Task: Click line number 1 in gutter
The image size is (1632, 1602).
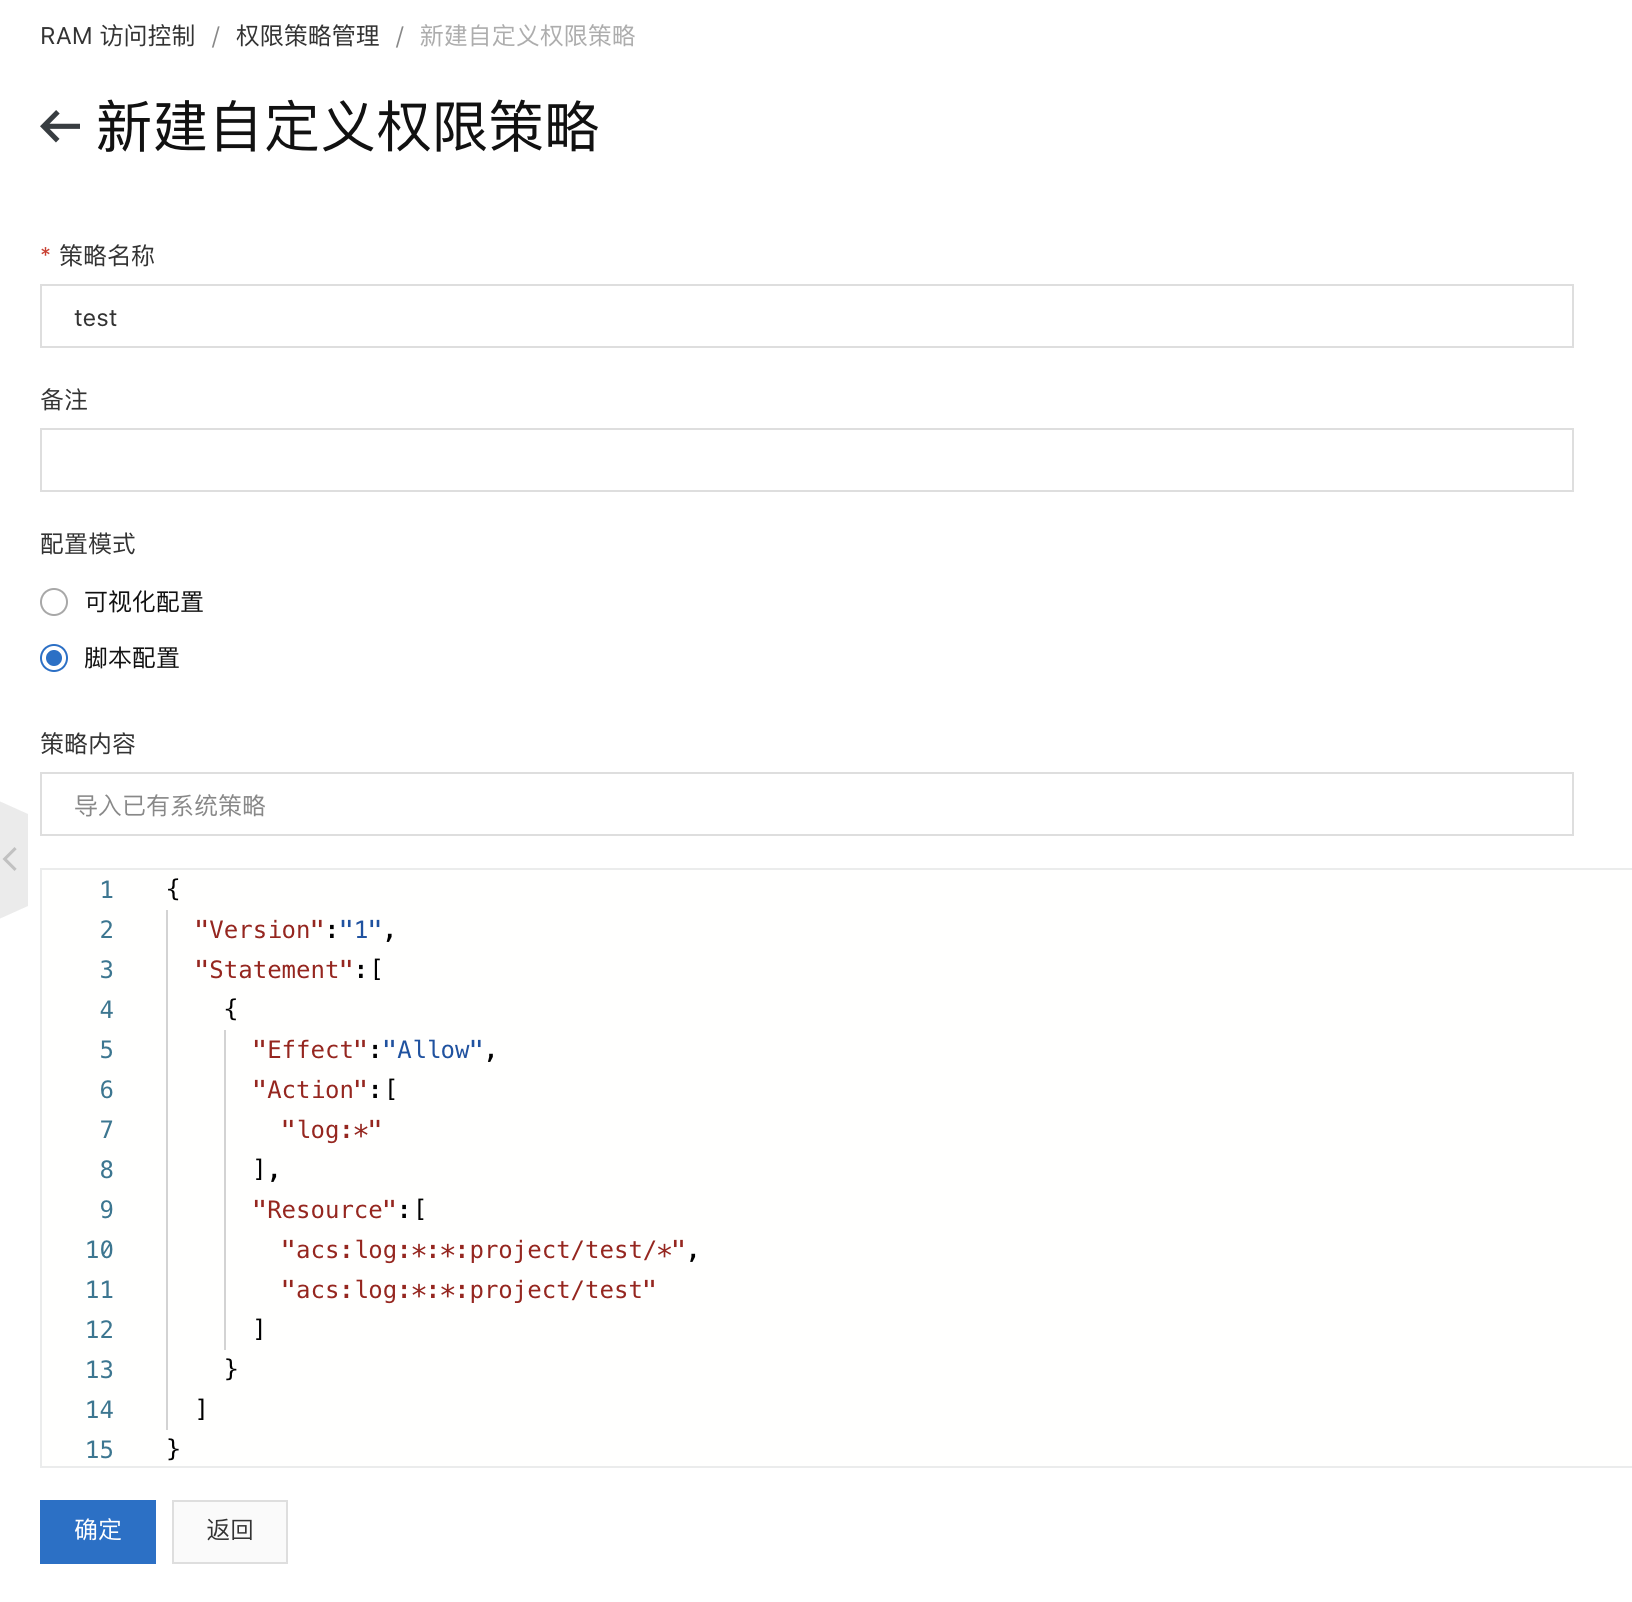Action: click(x=107, y=890)
